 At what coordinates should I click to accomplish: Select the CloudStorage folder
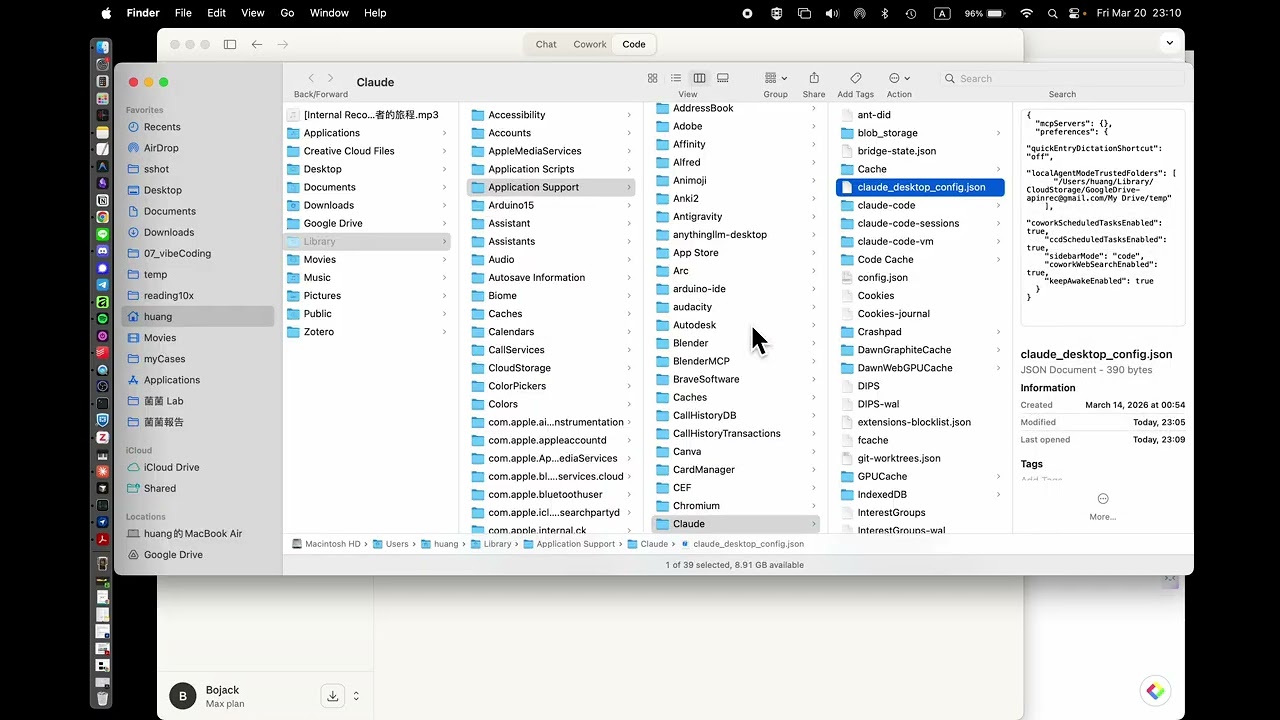pyautogui.click(x=519, y=368)
